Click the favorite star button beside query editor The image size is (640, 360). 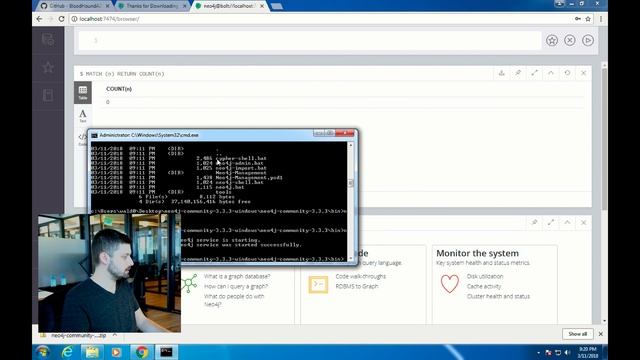[x=552, y=40]
